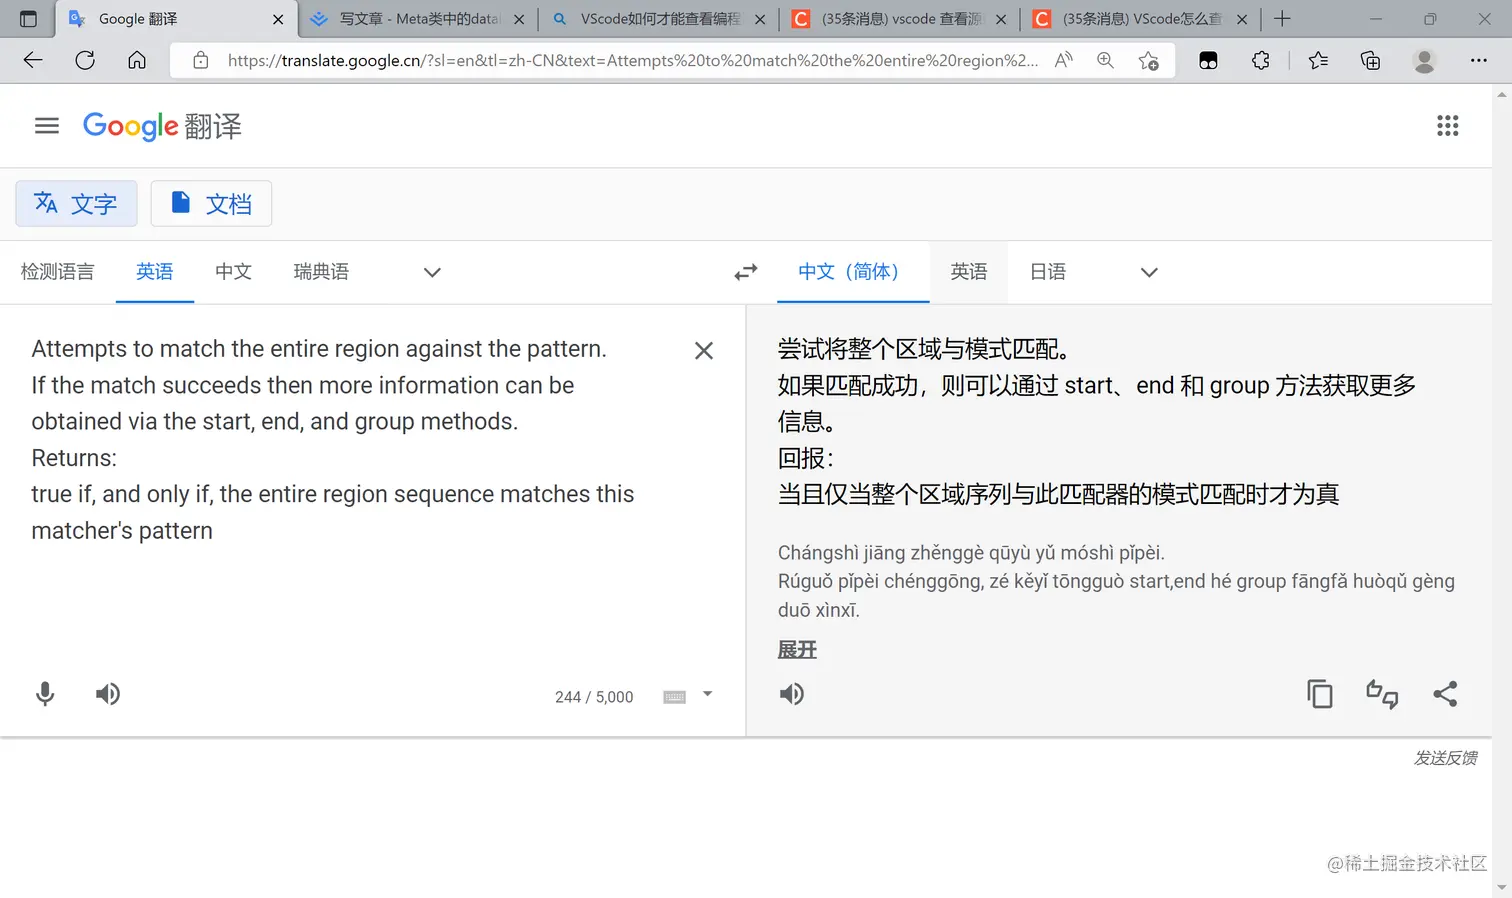Open the browser extensions puzzle icon
The width and height of the screenshot is (1512, 898).
click(x=1260, y=60)
